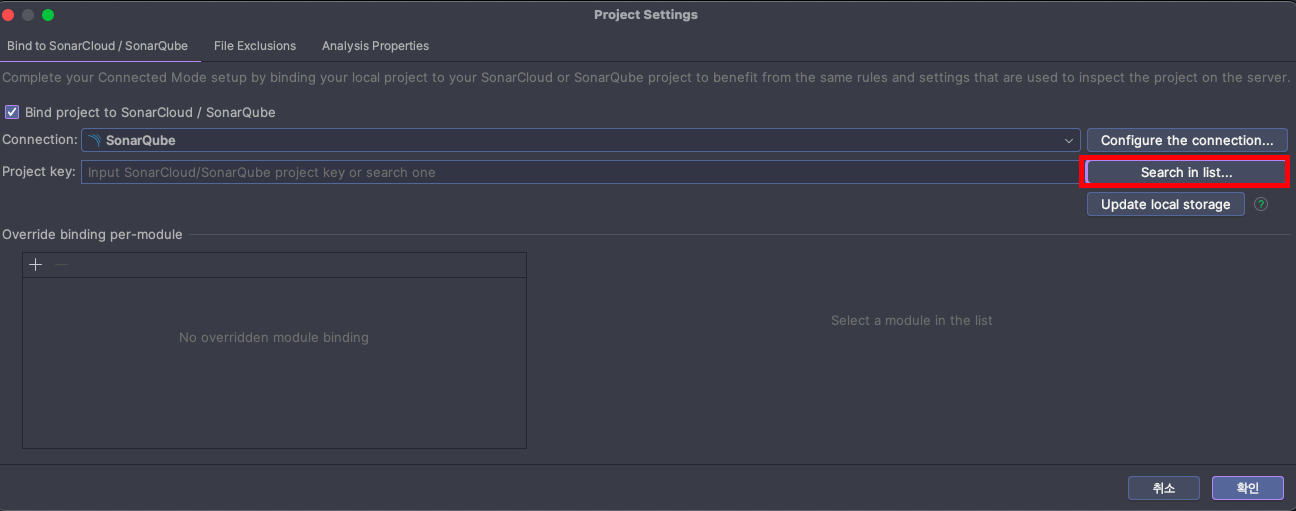This screenshot has width=1296, height=511.
Task: Click the green maximize window button
Action: pos(48,15)
